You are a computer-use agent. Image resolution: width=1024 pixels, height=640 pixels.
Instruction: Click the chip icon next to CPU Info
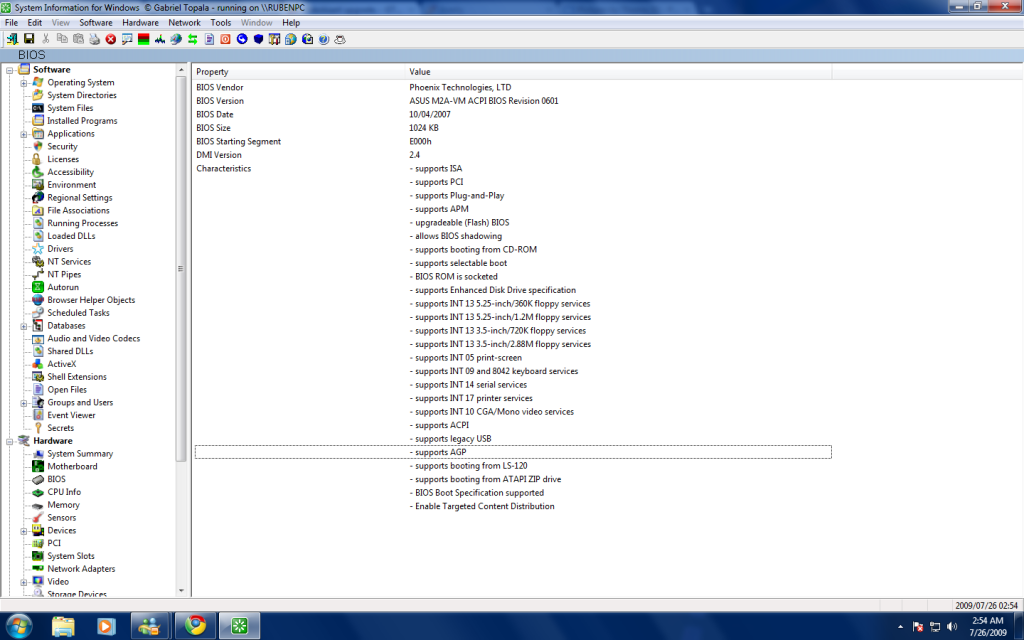click(x=38, y=492)
